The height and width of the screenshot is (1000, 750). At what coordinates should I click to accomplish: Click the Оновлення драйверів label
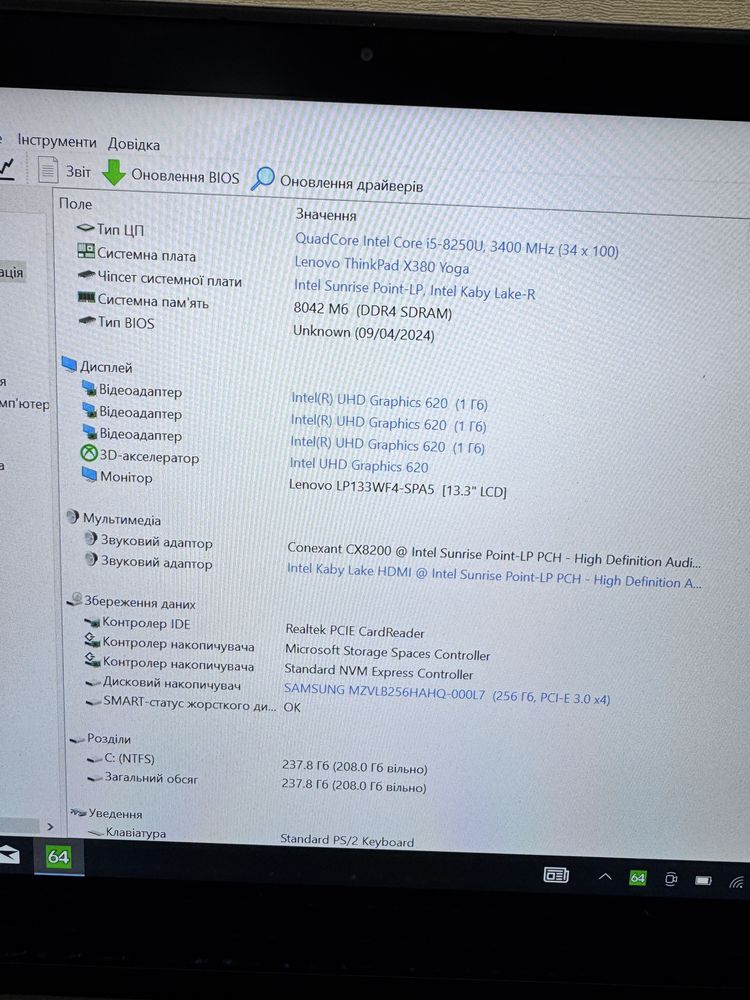(x=351, y=184)
